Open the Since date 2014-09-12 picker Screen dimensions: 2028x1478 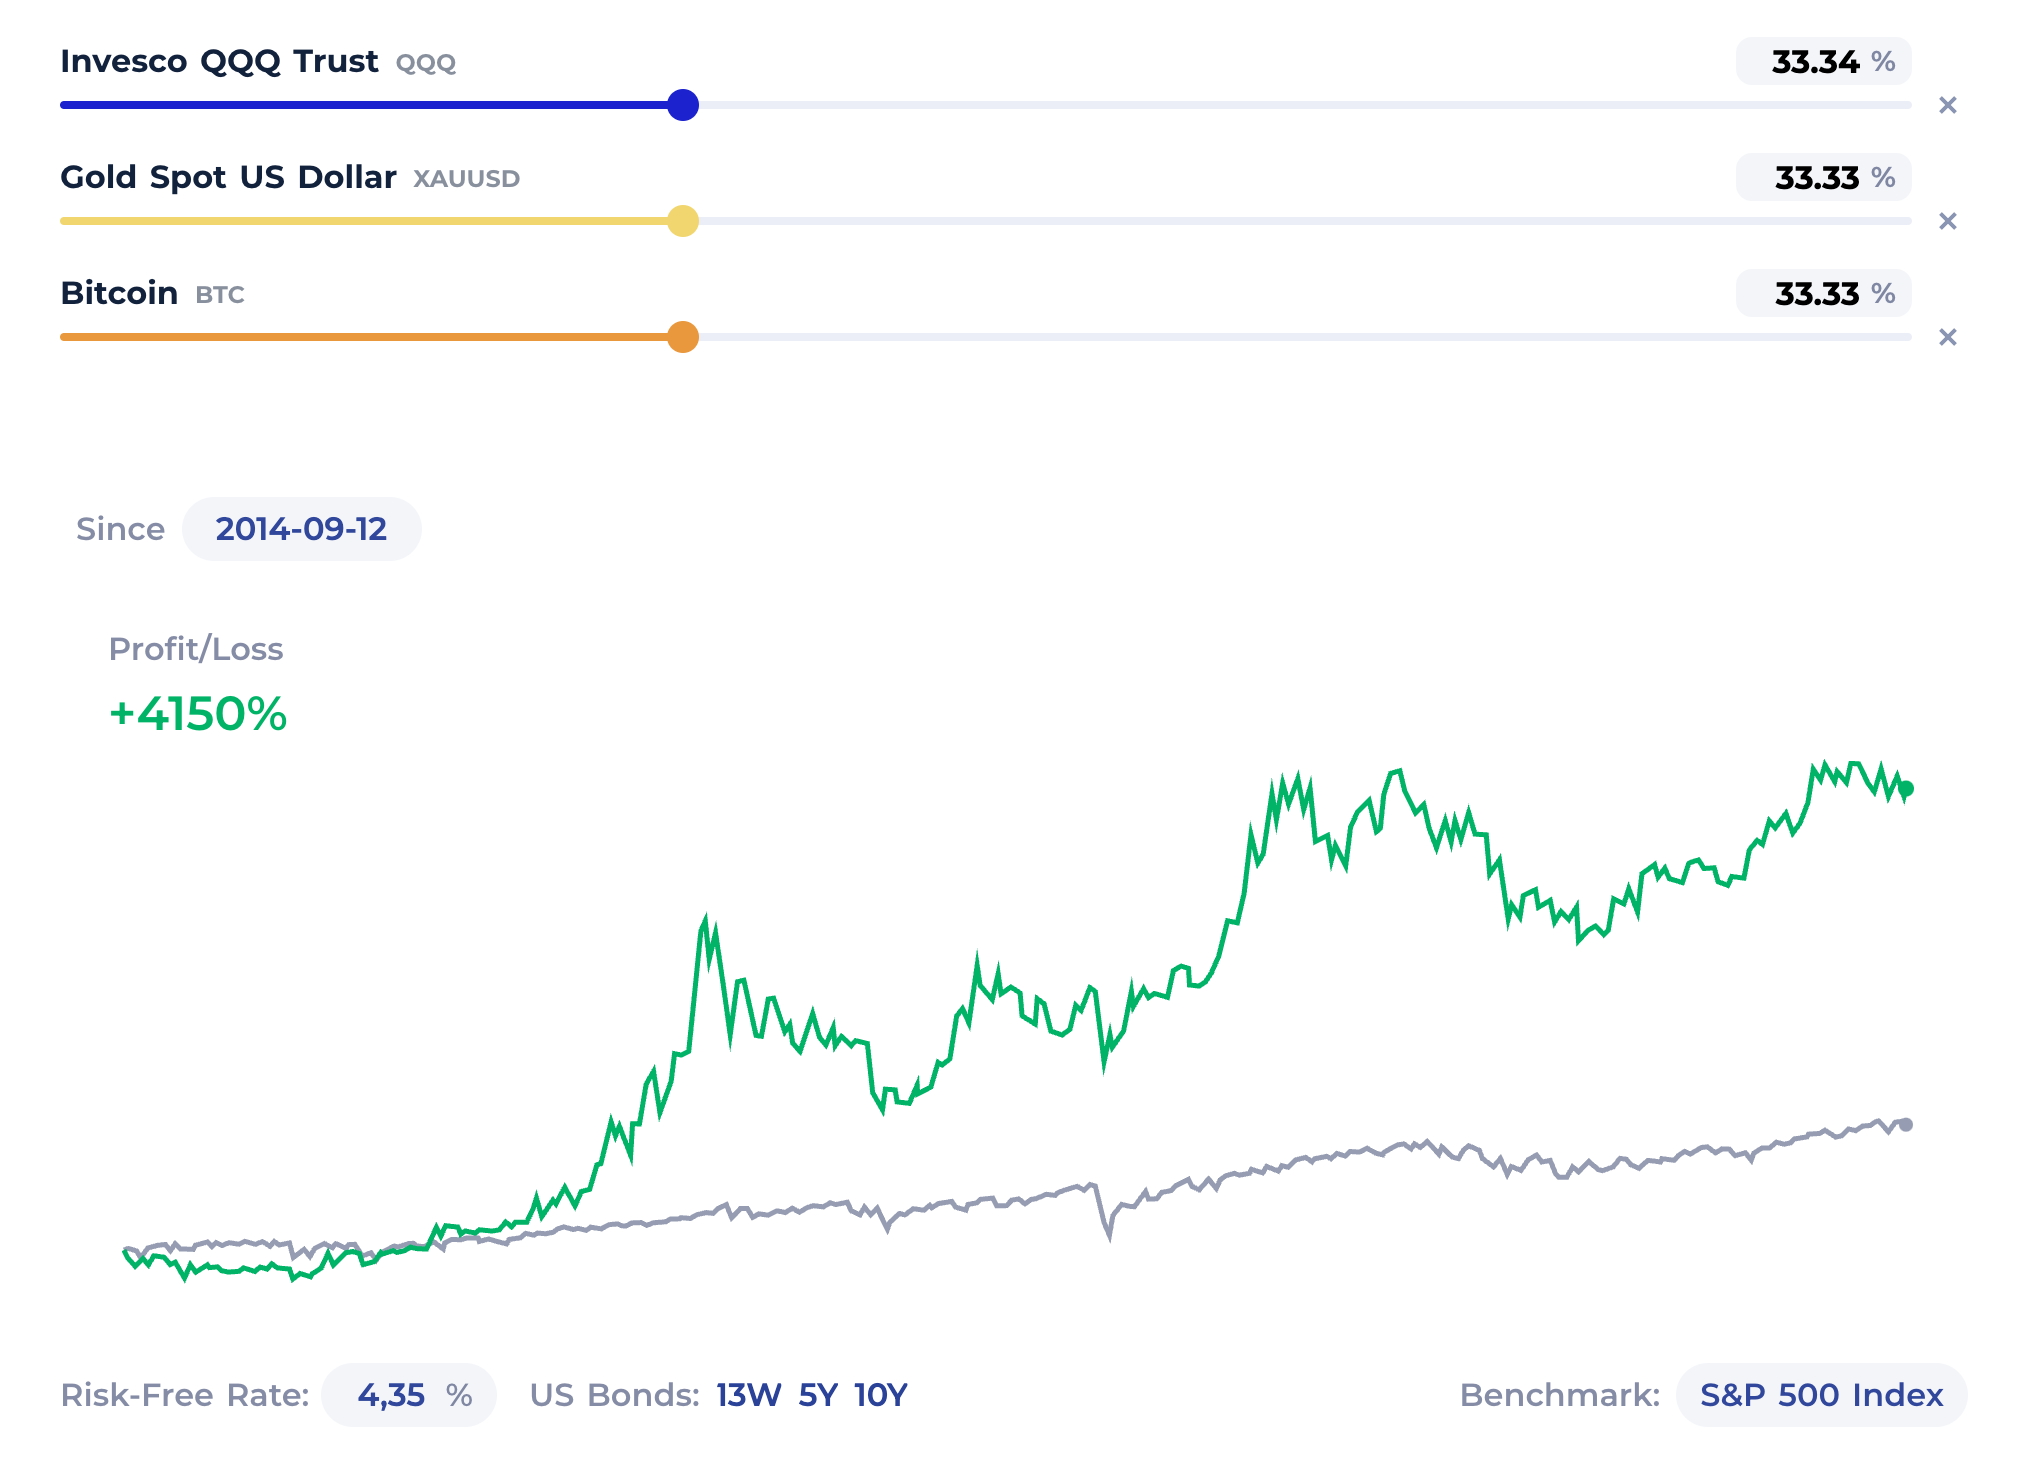click(301, 529)
